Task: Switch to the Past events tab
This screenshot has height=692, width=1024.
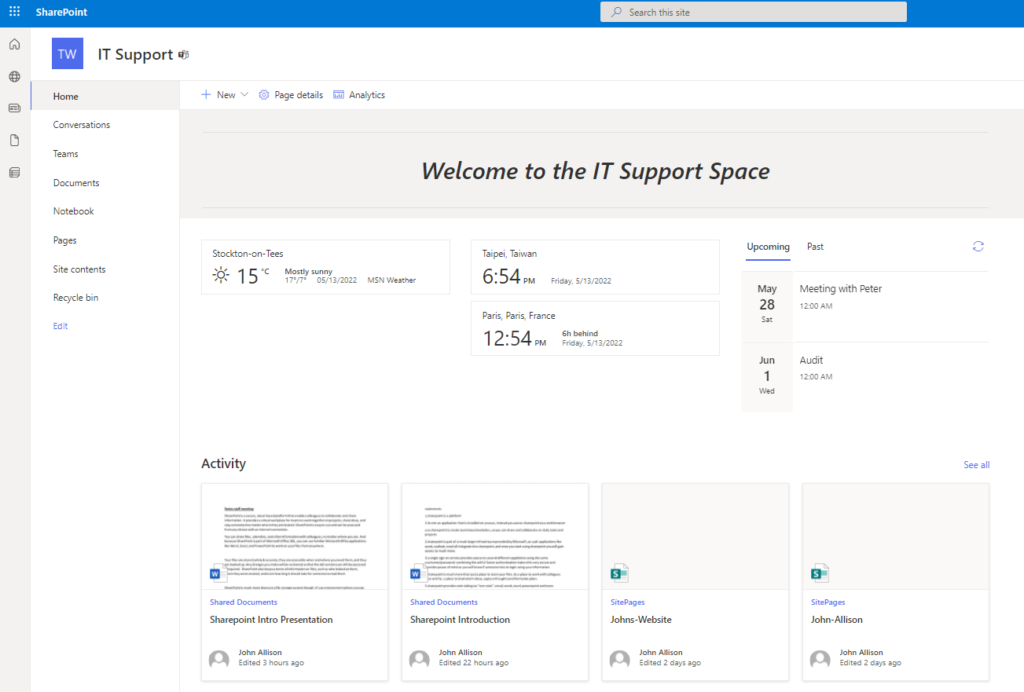Action: tap(815, 246)
